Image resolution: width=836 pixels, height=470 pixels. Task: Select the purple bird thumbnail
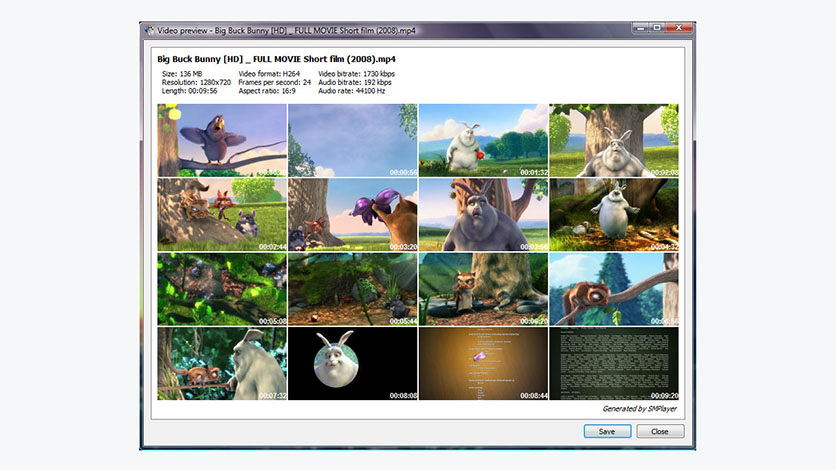point(222,140)
